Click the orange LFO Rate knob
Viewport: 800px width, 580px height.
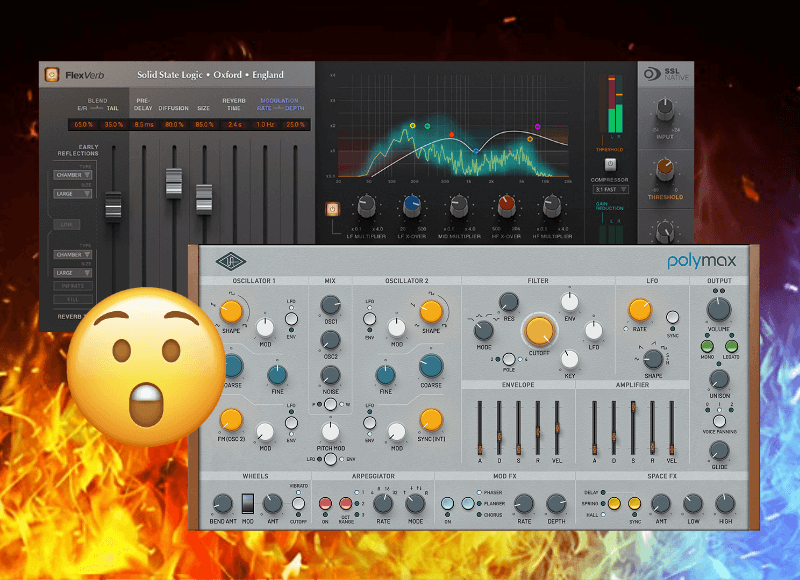639,310
